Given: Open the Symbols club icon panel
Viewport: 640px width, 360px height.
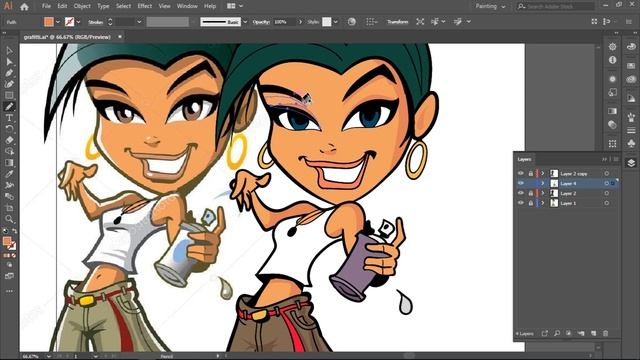Looking at the screenshot, I should 631,144.
